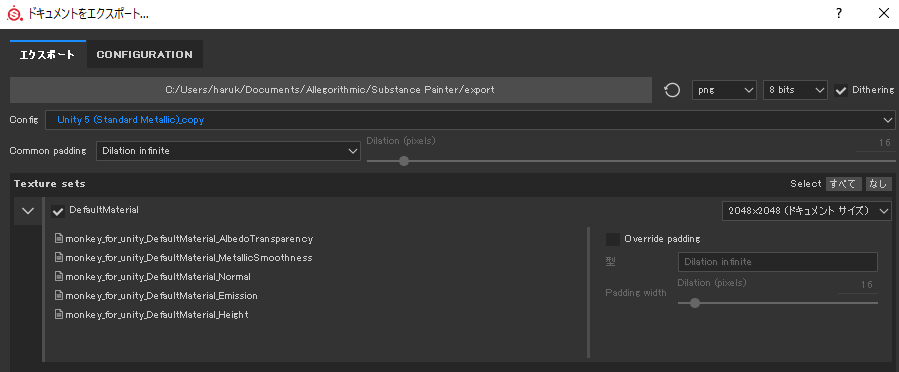Enable the Override padding checkbox
Viewport: 899px width, 372px height.
[x=613, y=239]
